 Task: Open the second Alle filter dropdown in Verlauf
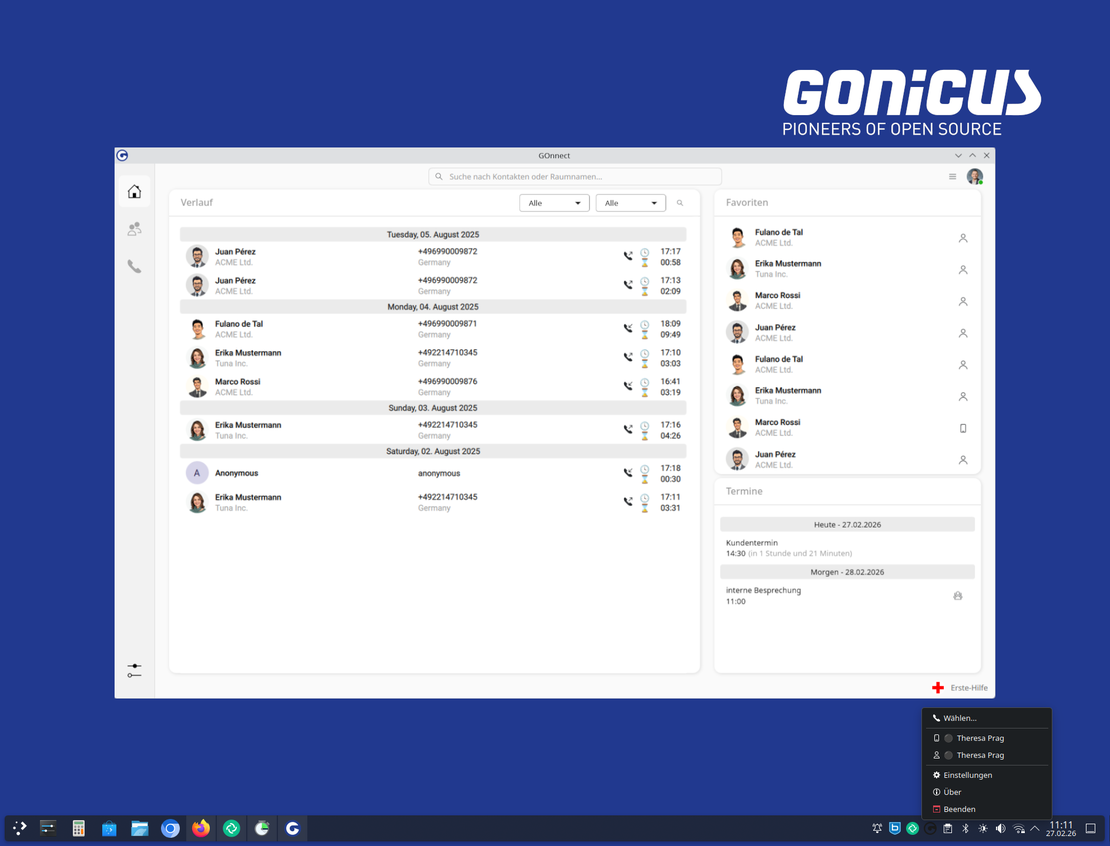click(631, 203)
